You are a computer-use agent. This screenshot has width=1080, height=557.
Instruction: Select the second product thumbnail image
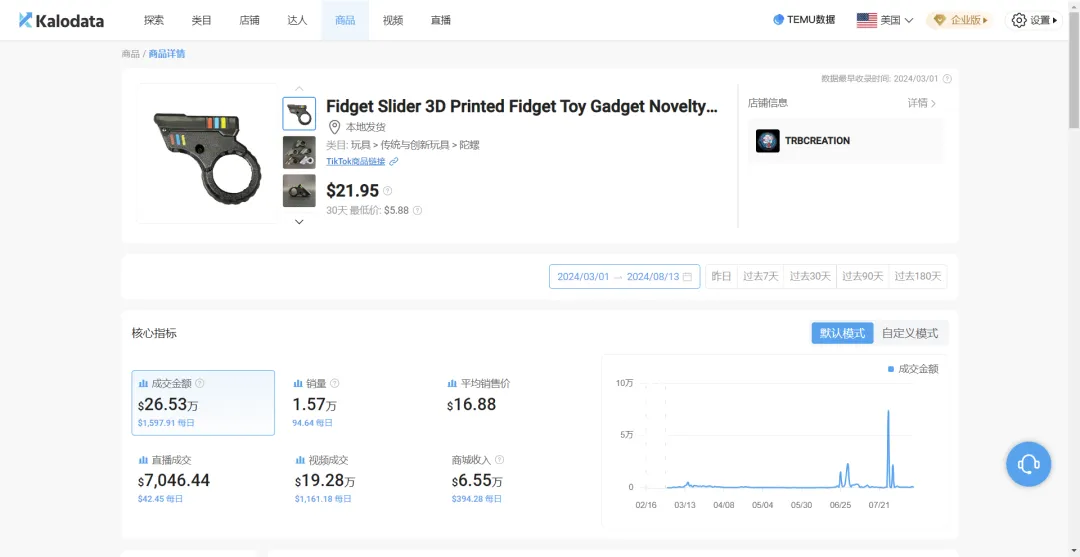[x=299, y=152]
